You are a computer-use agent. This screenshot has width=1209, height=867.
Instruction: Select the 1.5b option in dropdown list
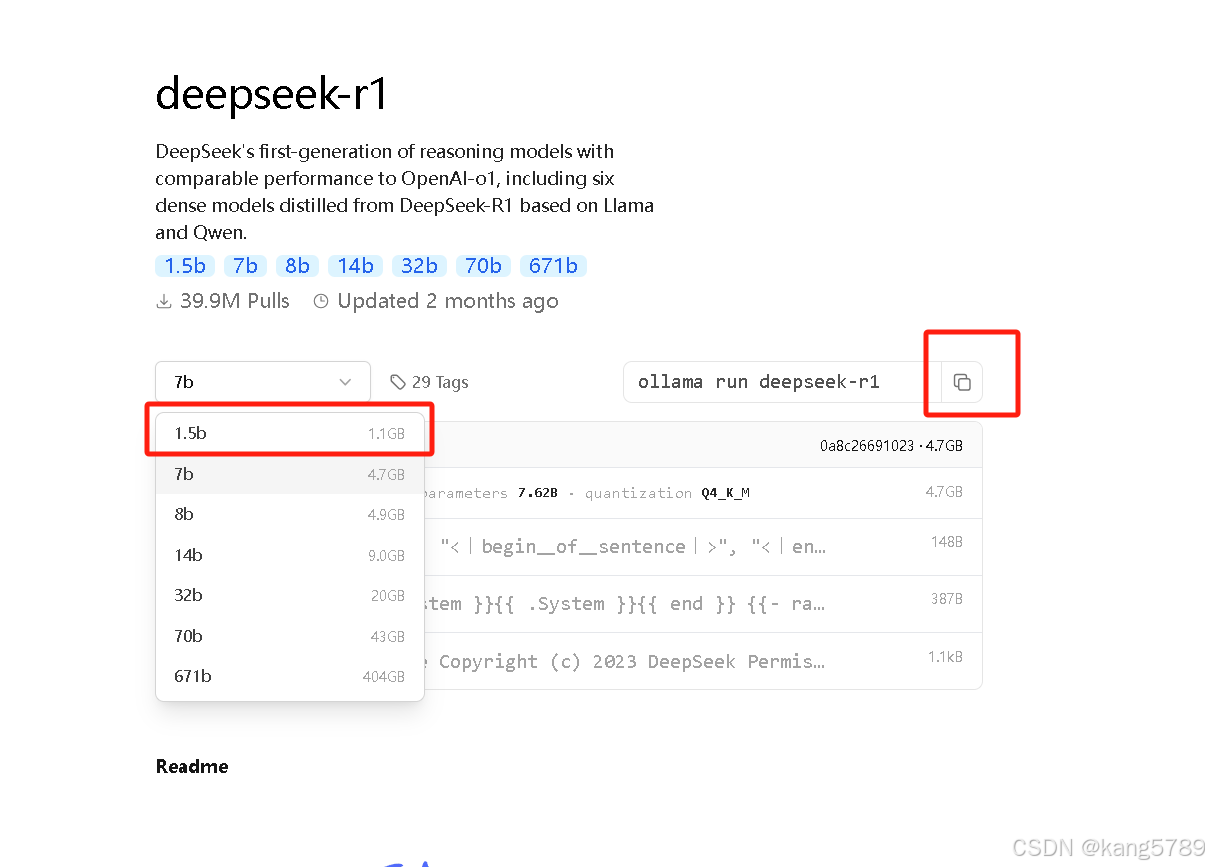[x=290, y=434]
